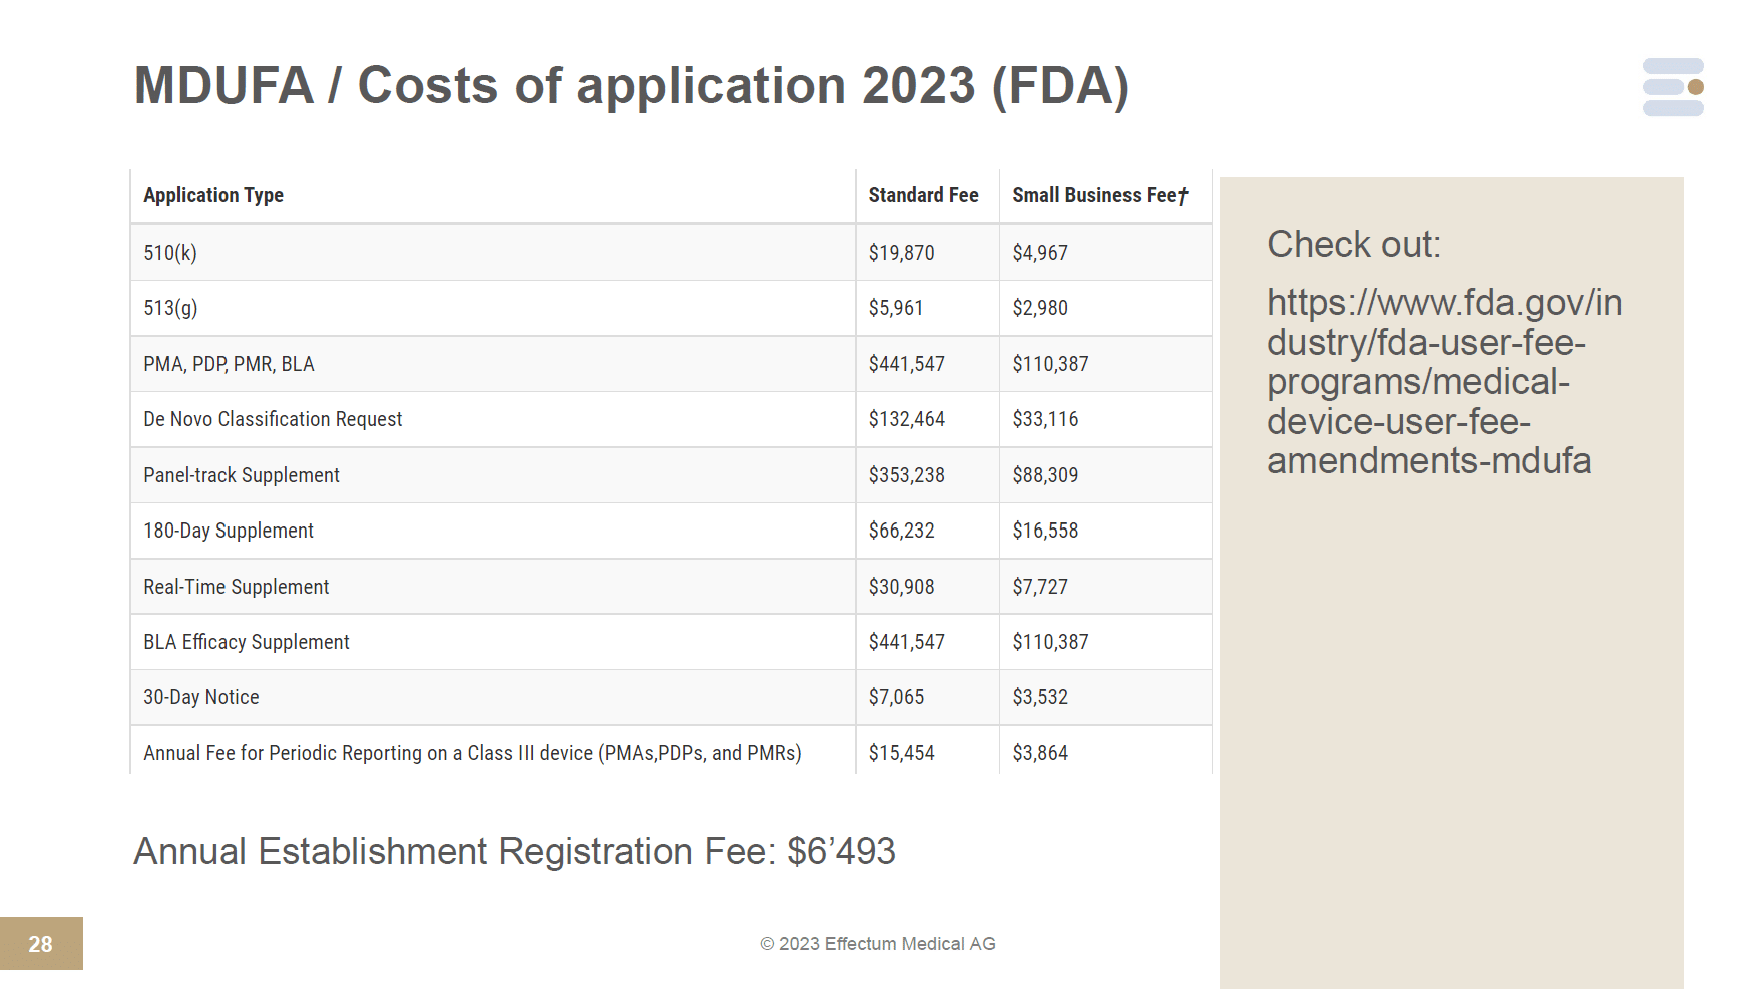Select De Novo Classification Request cell
This screenshot has width=1758, height=989.
272,419
